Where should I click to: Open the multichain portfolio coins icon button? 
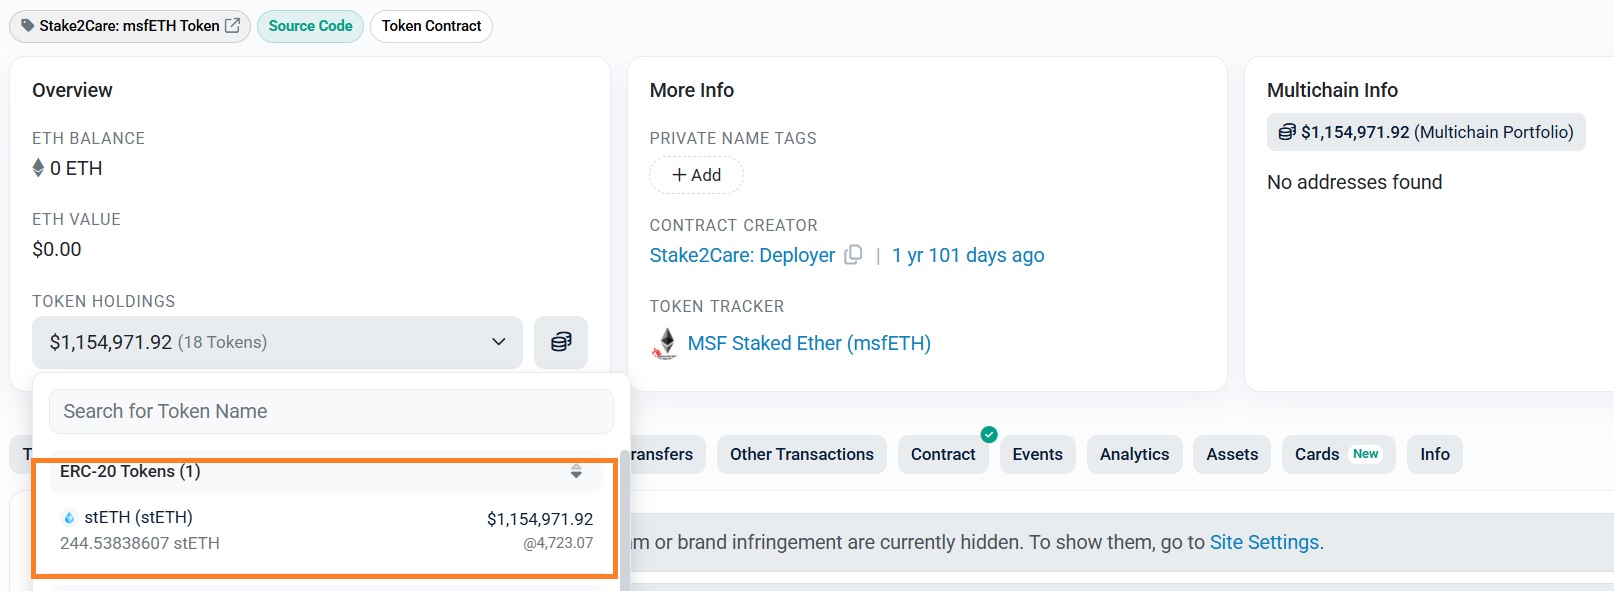click(561, 342)
